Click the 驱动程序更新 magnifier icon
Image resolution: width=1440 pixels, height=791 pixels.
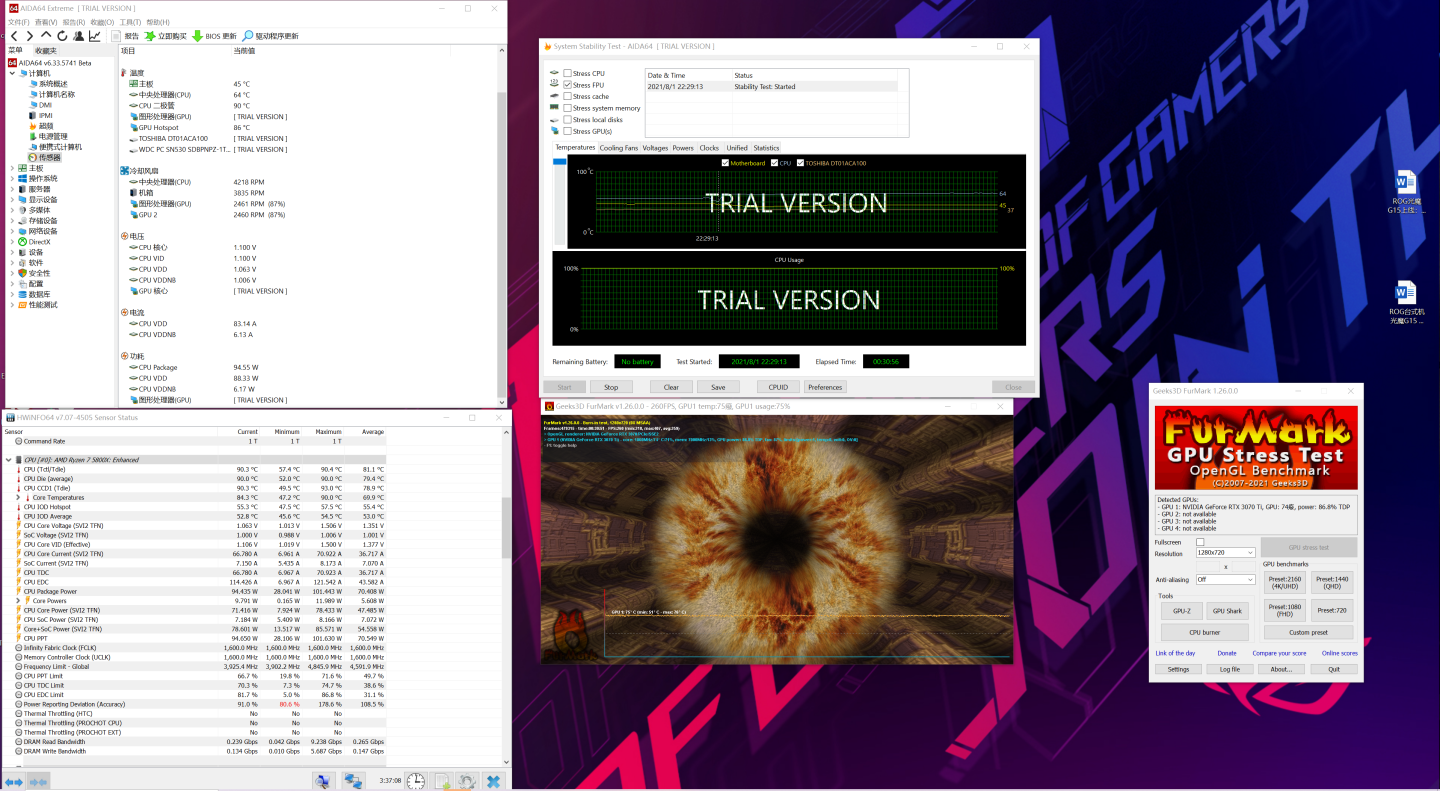[x=247, y=36]
